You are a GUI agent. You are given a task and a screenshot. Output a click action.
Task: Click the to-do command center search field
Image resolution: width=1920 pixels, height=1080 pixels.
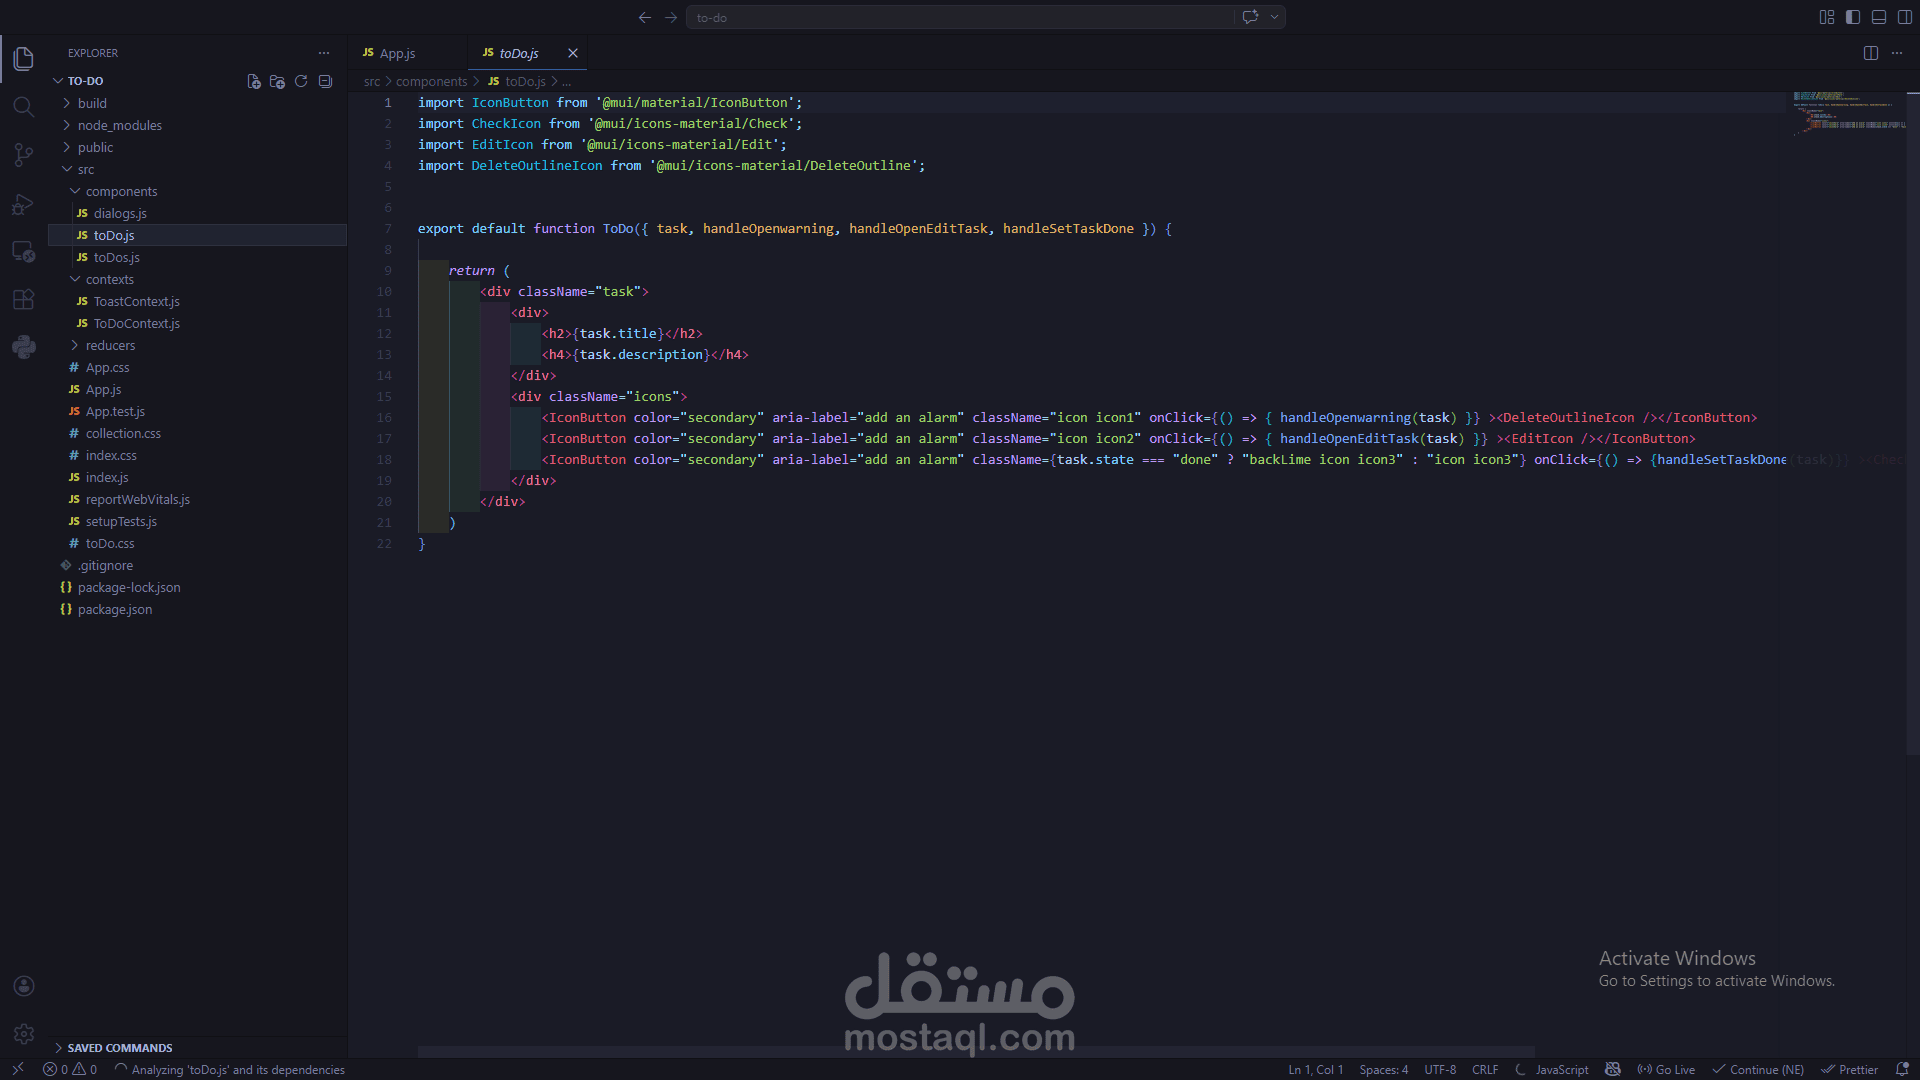(960, 17)
